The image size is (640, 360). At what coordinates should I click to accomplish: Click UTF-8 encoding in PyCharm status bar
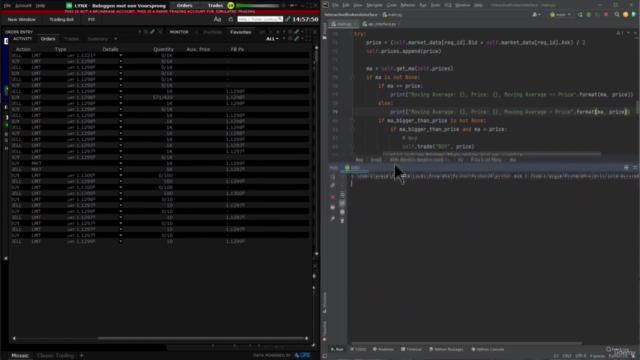coord(581,356)
